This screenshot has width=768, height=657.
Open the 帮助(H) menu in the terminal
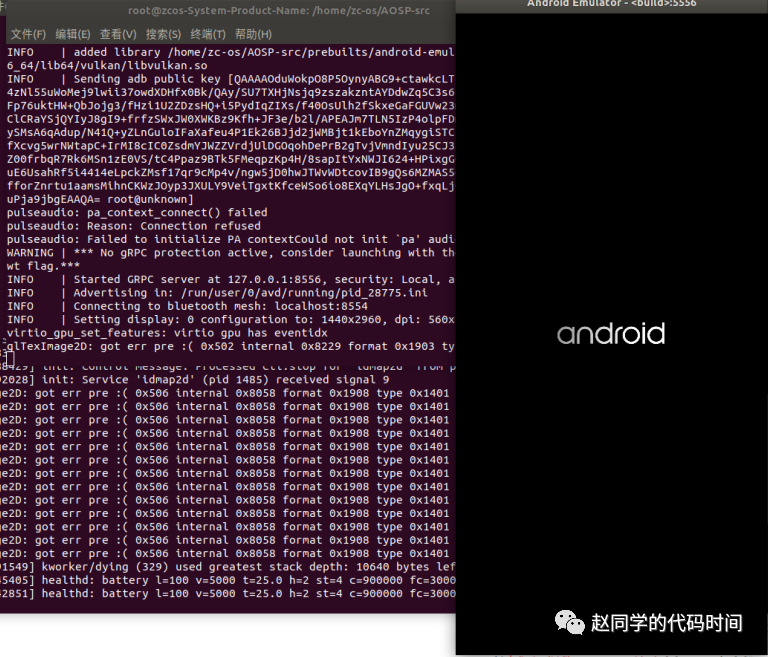click(x=253, y=34)
